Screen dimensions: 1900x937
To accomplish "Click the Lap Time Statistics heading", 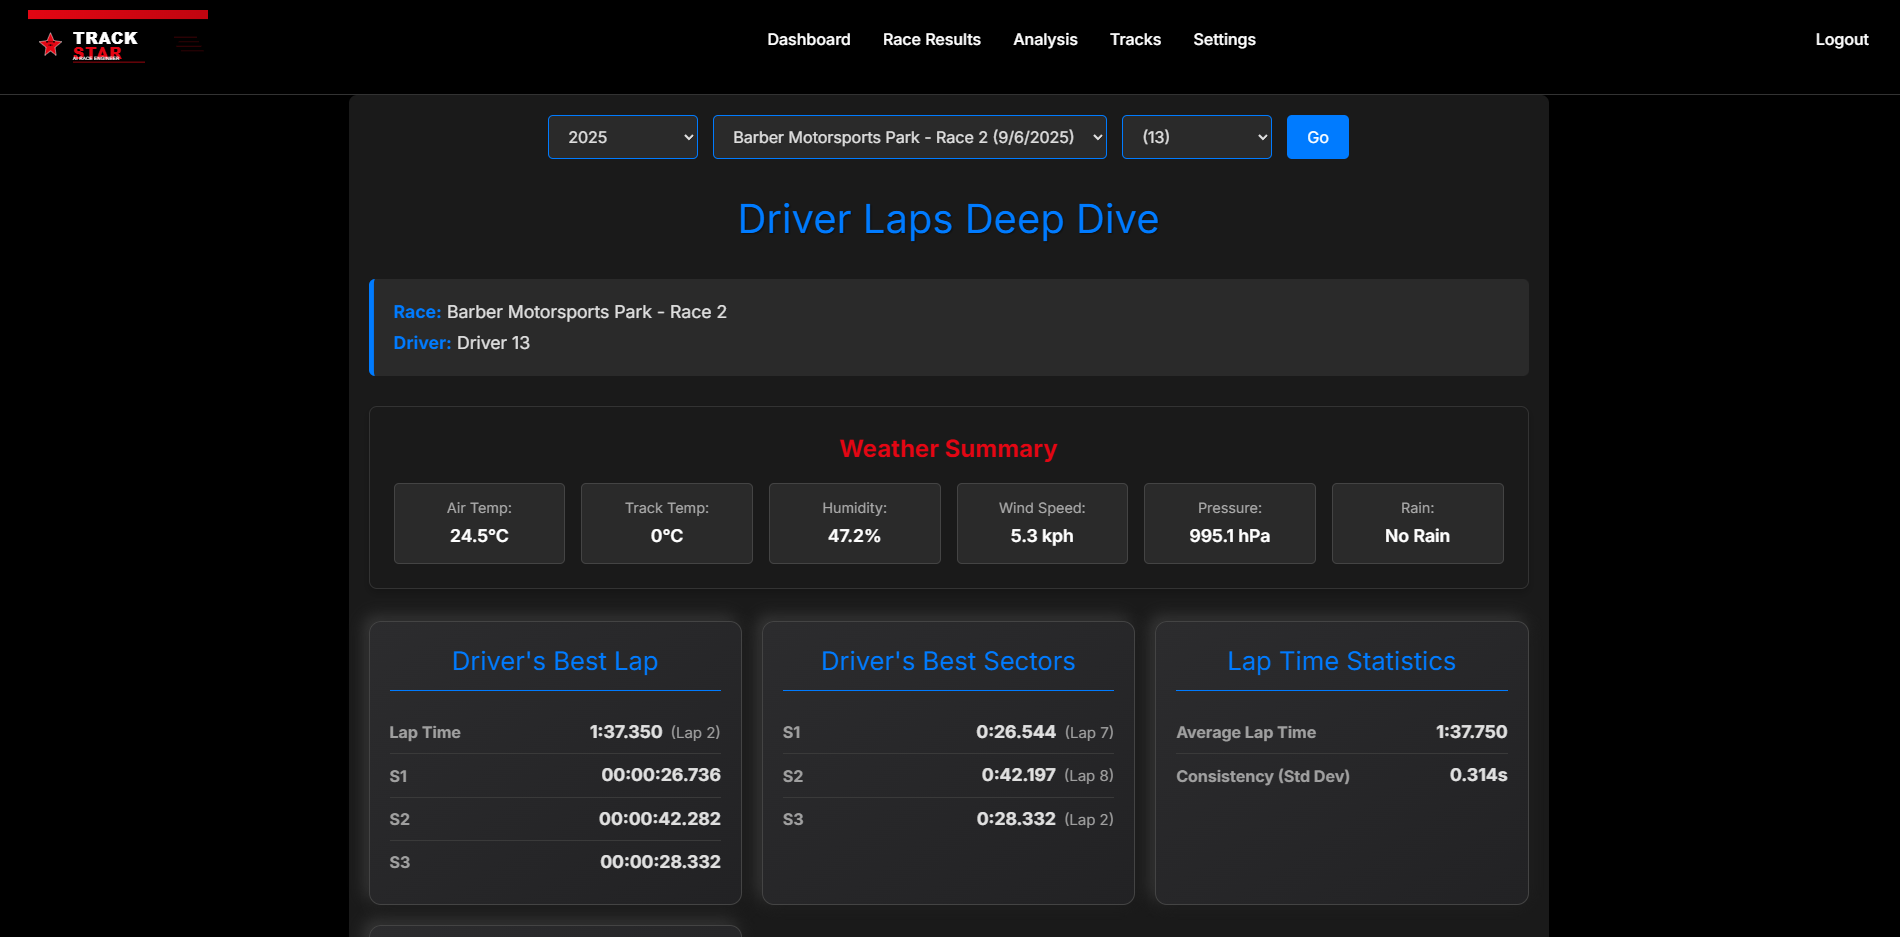I will tap(1341, 661).
